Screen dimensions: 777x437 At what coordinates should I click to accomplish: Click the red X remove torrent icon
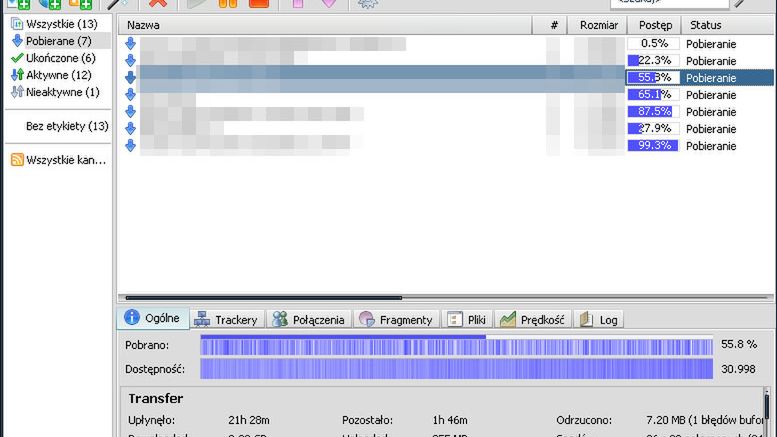[x=158, y=3]
